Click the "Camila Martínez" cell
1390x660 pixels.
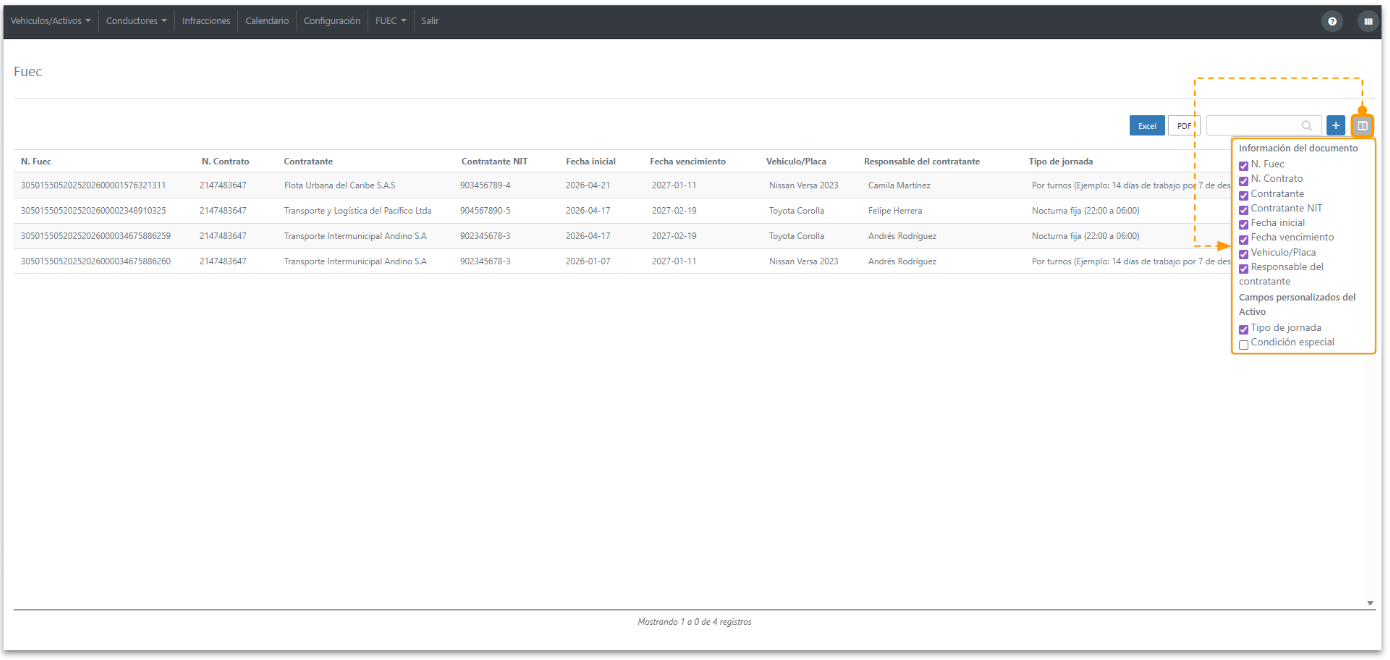pyautogui.click(x=899, y=185)
